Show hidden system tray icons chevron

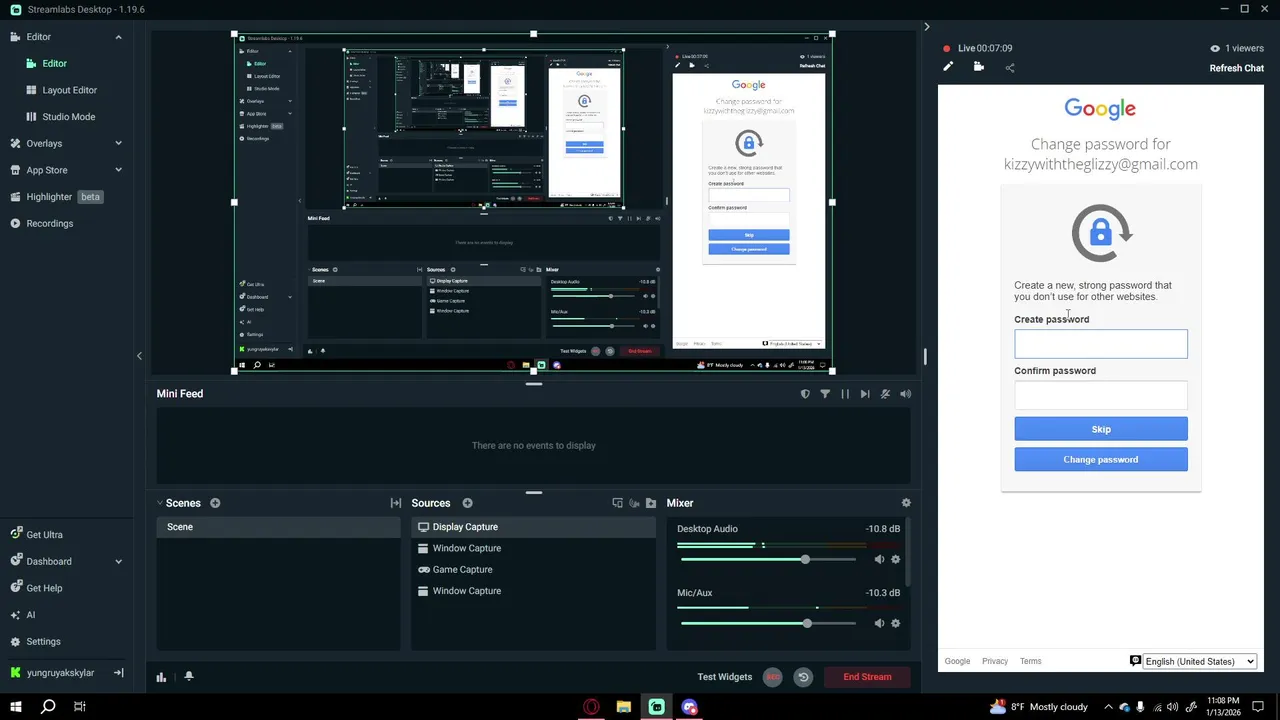(1107, 707)
